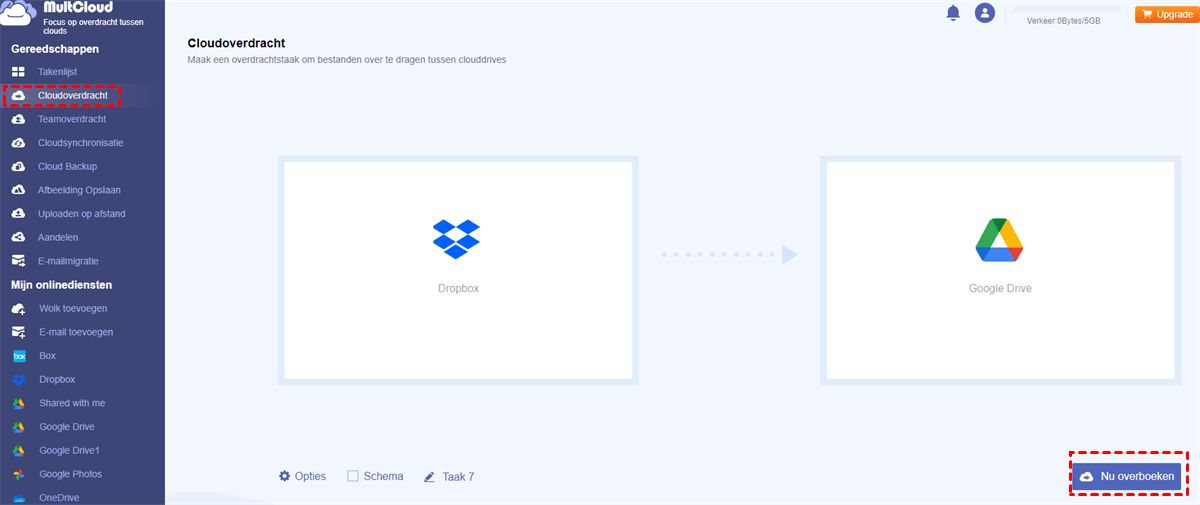Select Google Drive1 in the drive list
Screen dimensions: 1200x505
[69, 451]
